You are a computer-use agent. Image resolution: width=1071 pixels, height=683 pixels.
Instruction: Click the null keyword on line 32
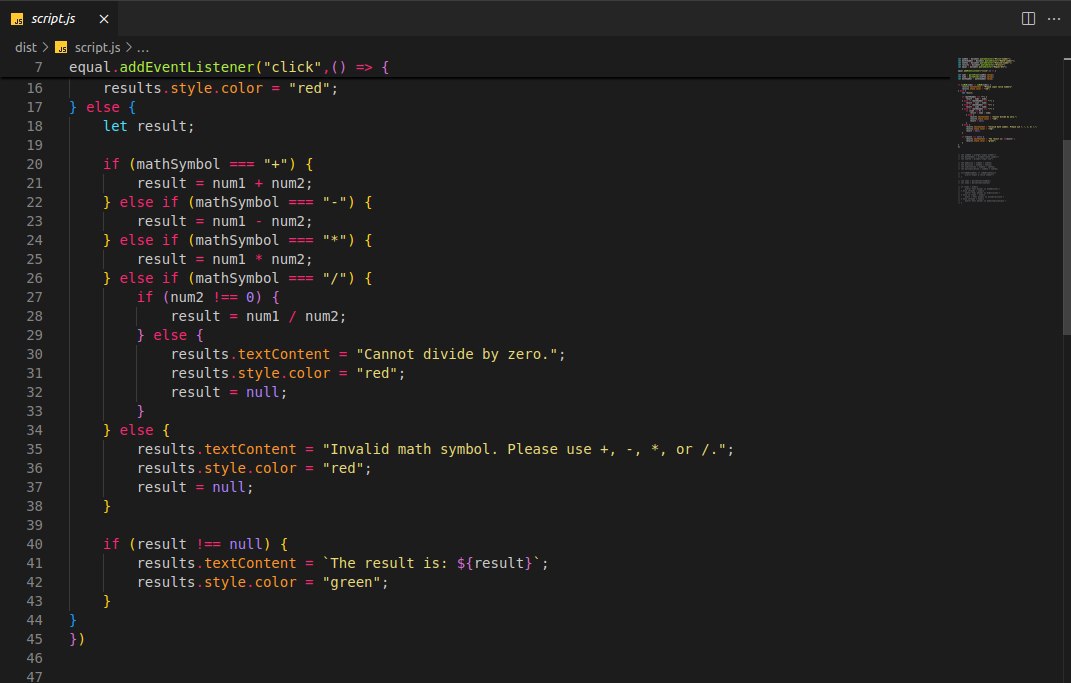click(x=261, y=392)
